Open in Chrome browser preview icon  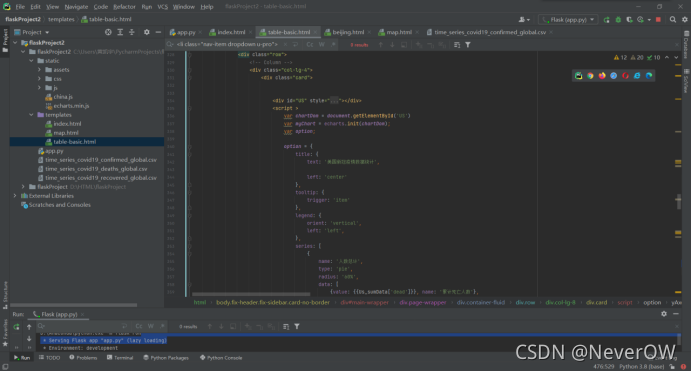click(x=590, y=75)
